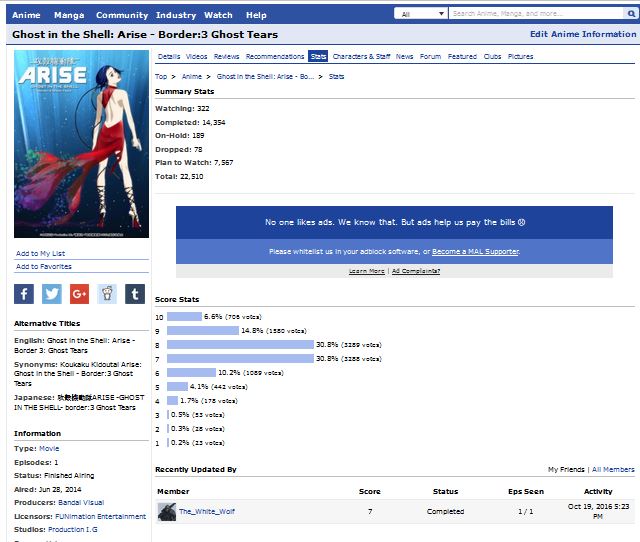Open the Anime navigation menu

[x=26, y=15]
